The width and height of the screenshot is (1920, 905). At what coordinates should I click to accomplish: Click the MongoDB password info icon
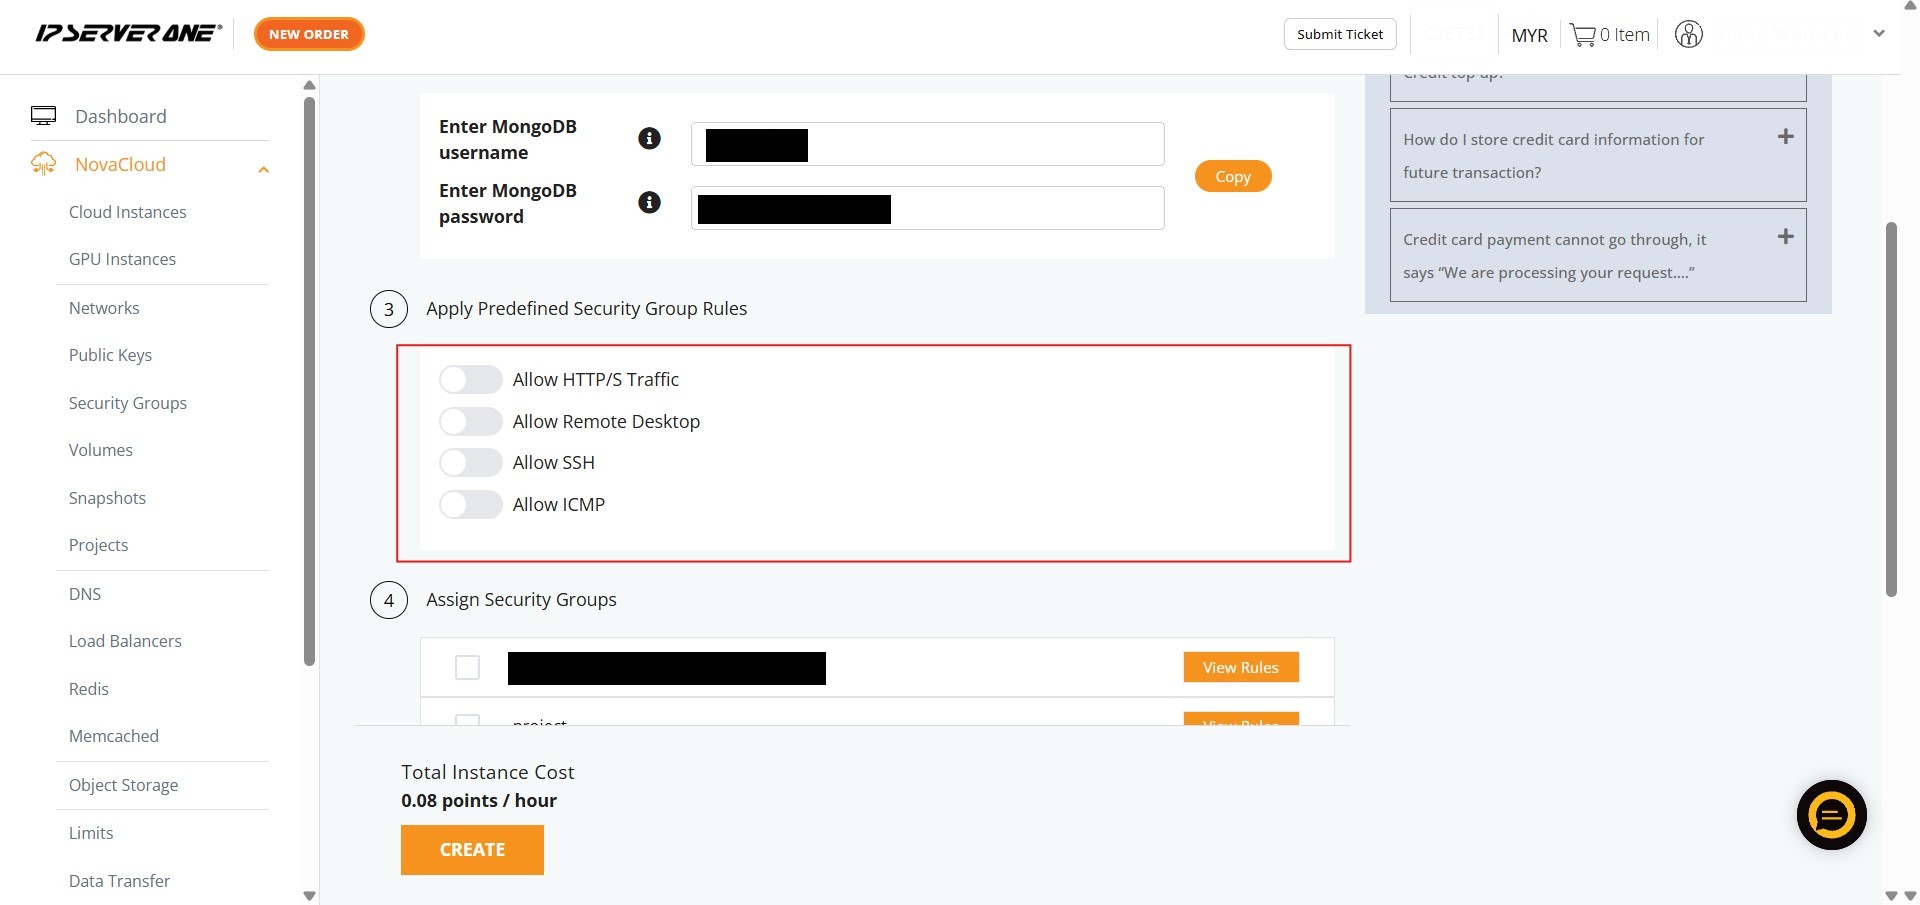(x=649, y=203)
